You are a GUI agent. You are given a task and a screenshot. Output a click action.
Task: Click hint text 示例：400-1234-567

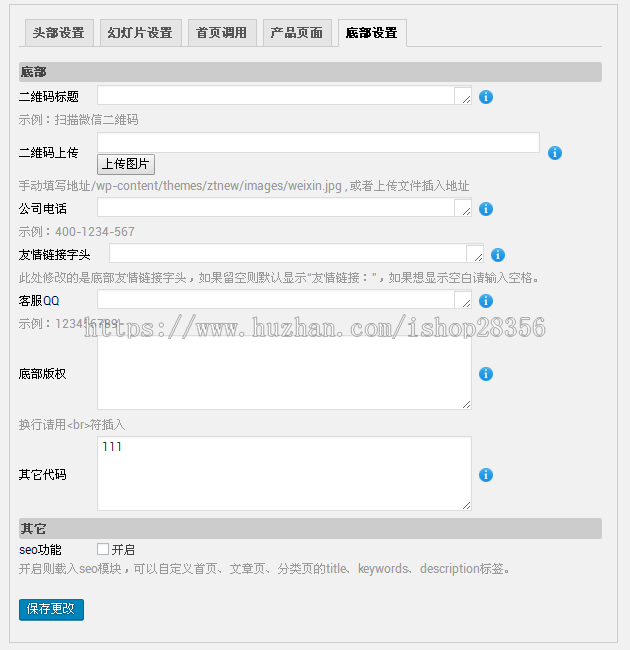tap(77, 232)
